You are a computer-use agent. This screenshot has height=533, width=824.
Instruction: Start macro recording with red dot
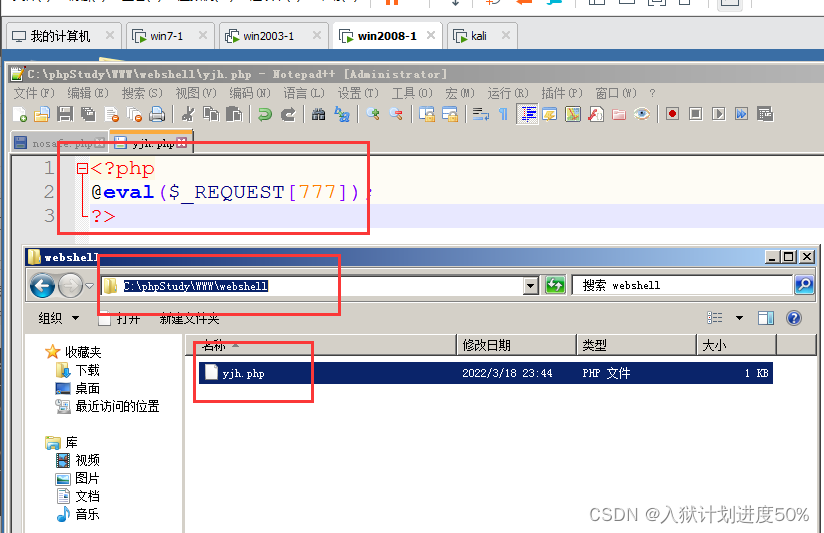coord(672,114)
